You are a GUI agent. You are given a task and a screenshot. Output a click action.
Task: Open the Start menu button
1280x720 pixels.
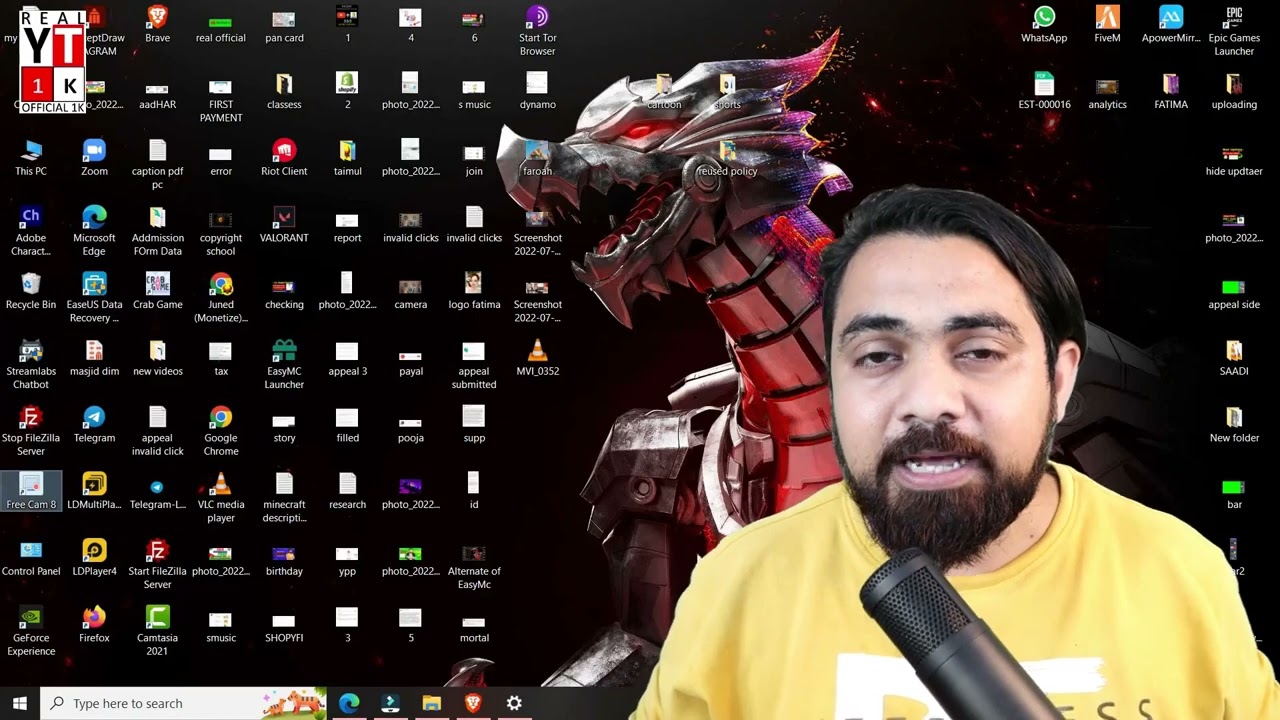(20, 703)
